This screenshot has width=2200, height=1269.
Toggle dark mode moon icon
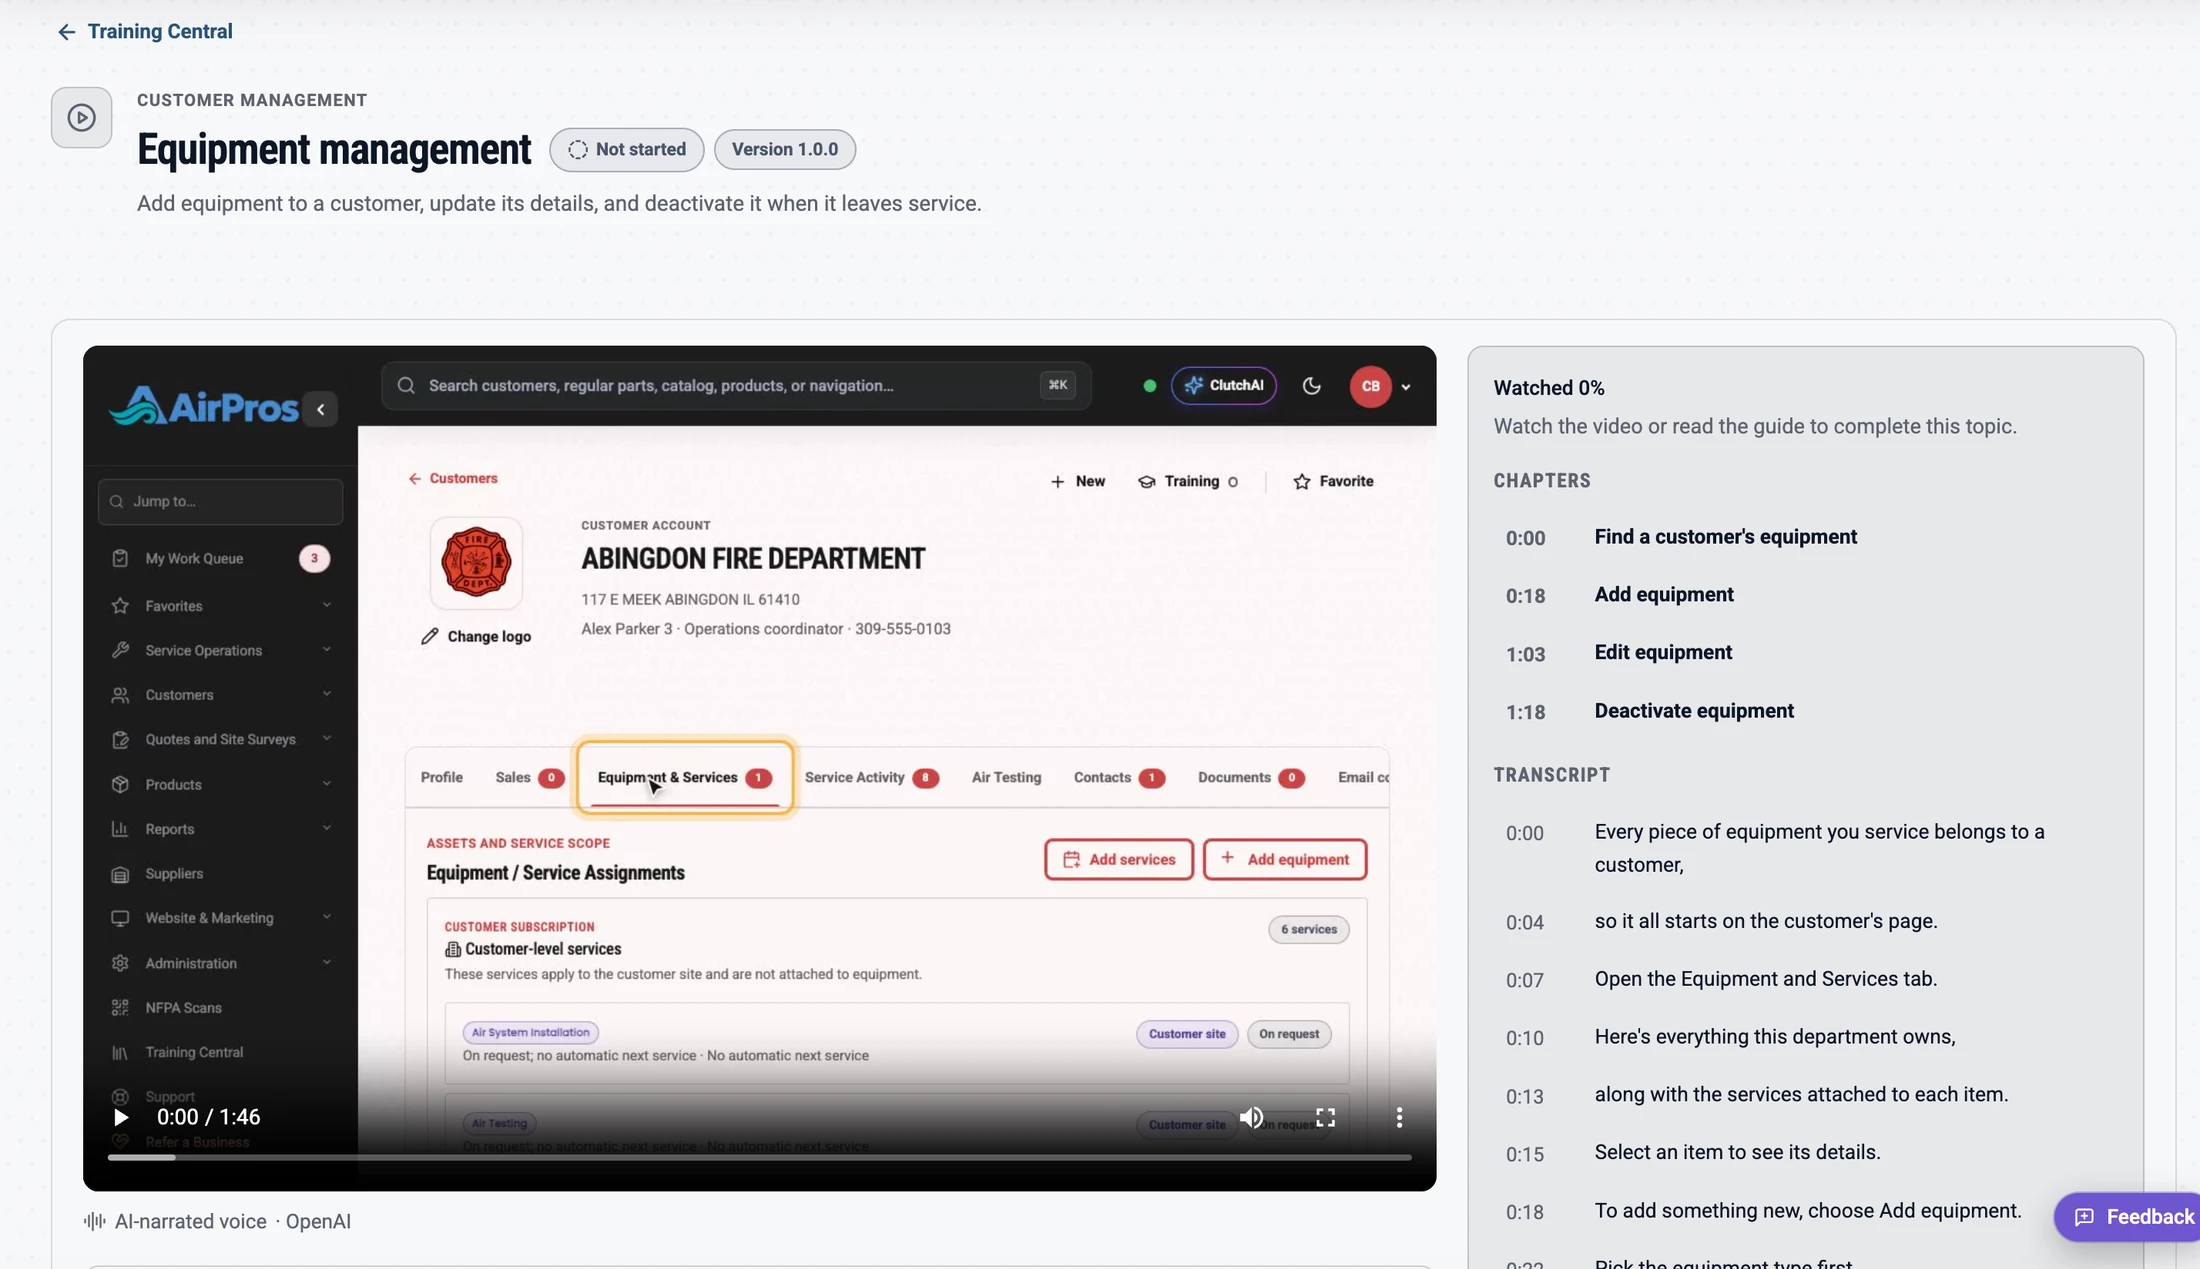pos(1312,386)
